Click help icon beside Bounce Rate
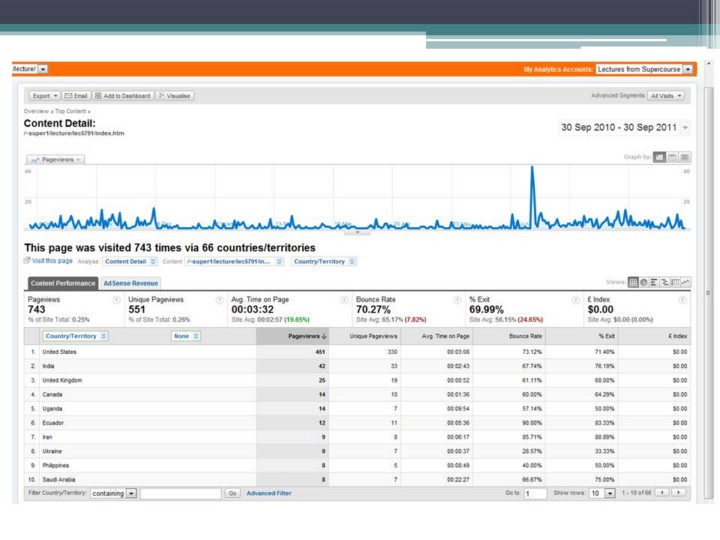 coord(458,299)
